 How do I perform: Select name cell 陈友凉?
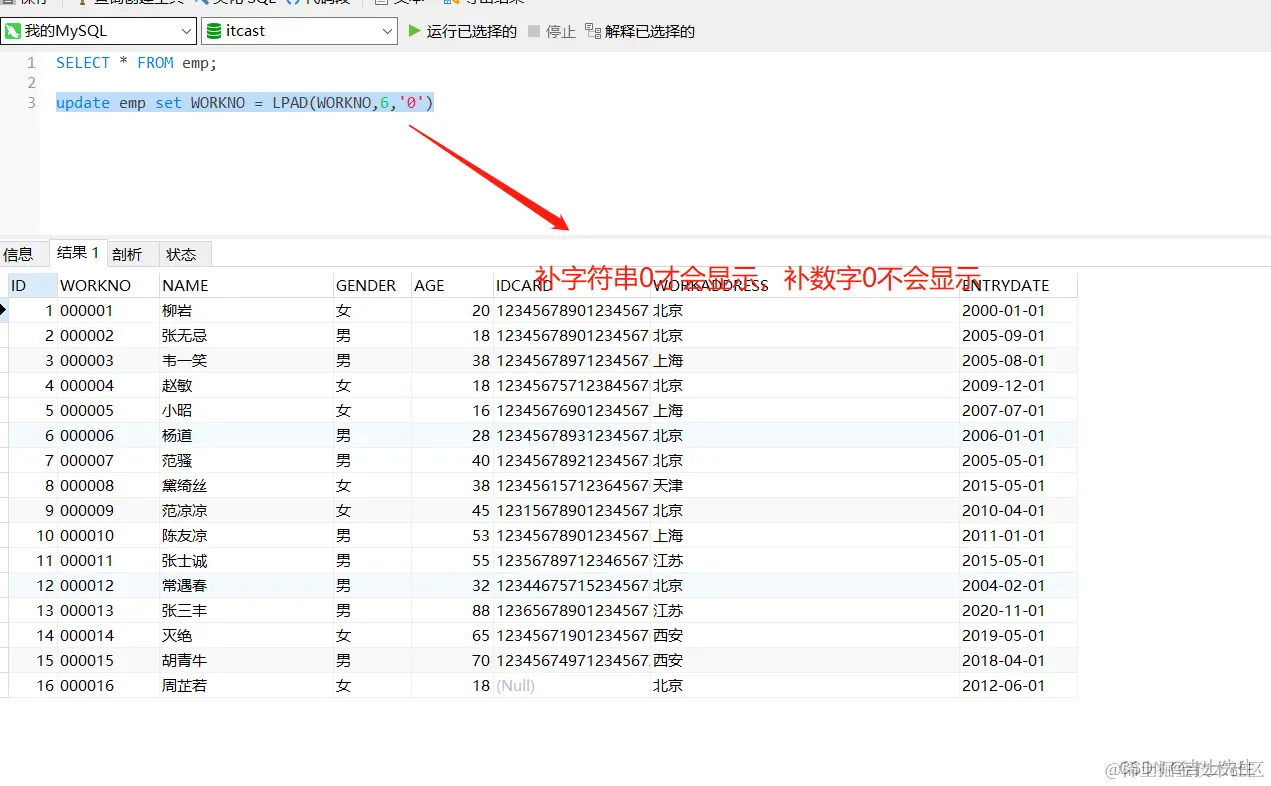[246, 535]
